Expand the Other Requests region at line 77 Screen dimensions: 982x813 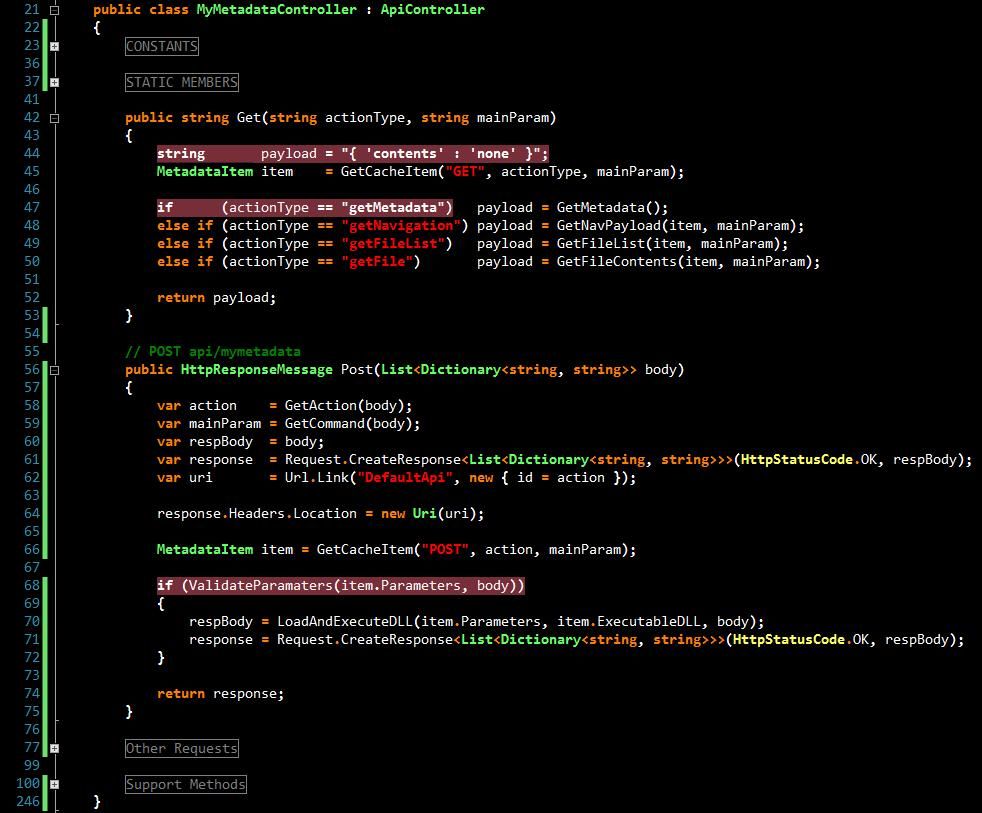coord(54,748)
